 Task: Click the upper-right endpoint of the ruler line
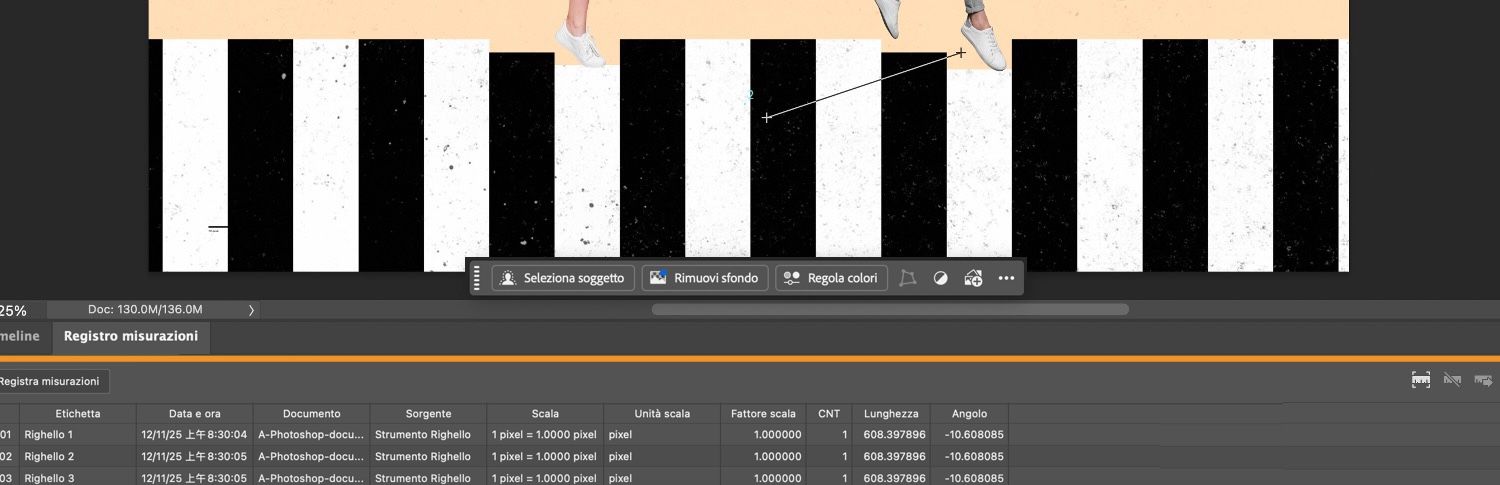click(961, 53)
